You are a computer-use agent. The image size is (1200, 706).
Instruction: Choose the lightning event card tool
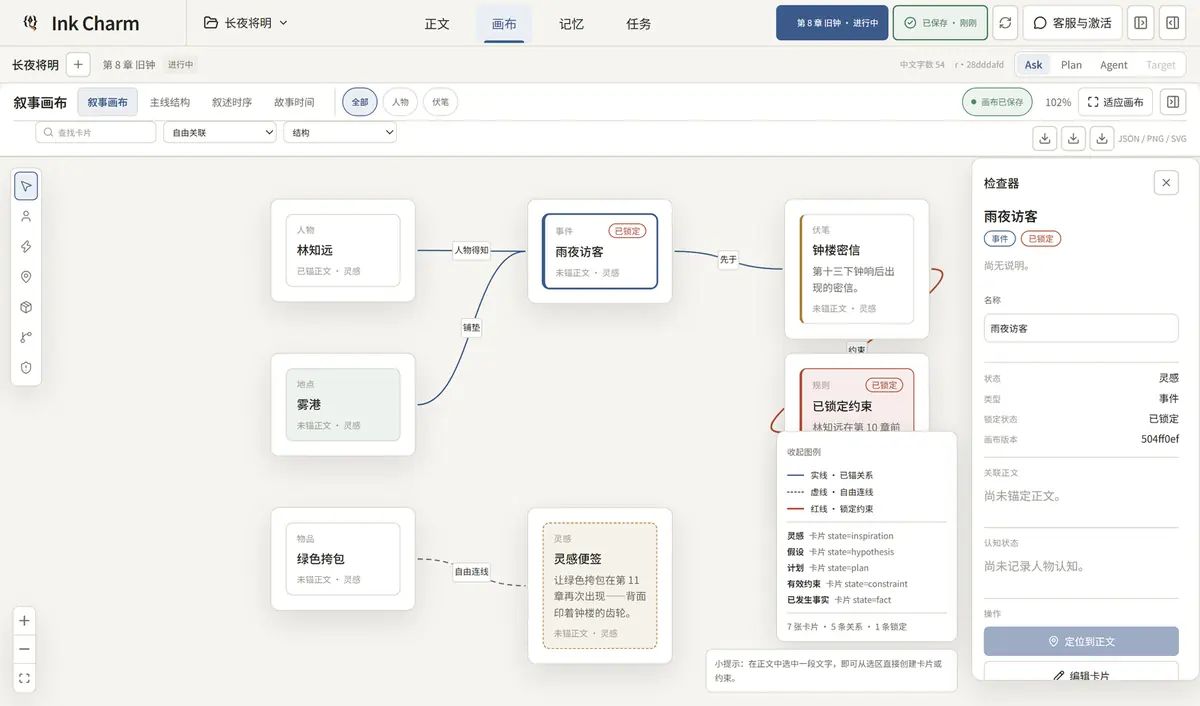click(26, 246)
